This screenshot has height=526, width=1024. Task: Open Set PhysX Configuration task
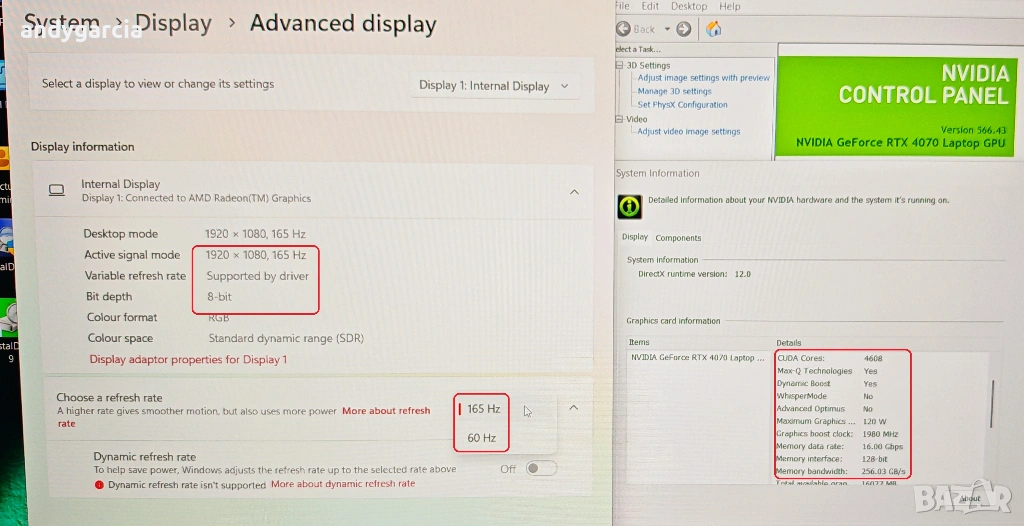[682, 105]
